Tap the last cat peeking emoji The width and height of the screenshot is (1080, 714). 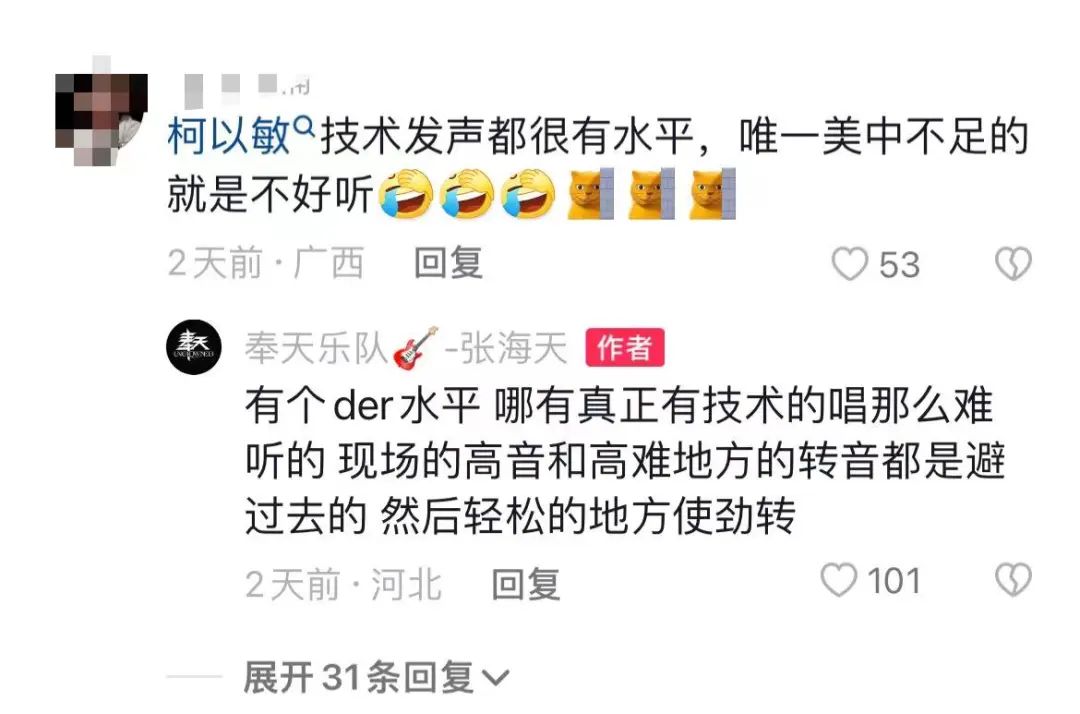point(712,194)
